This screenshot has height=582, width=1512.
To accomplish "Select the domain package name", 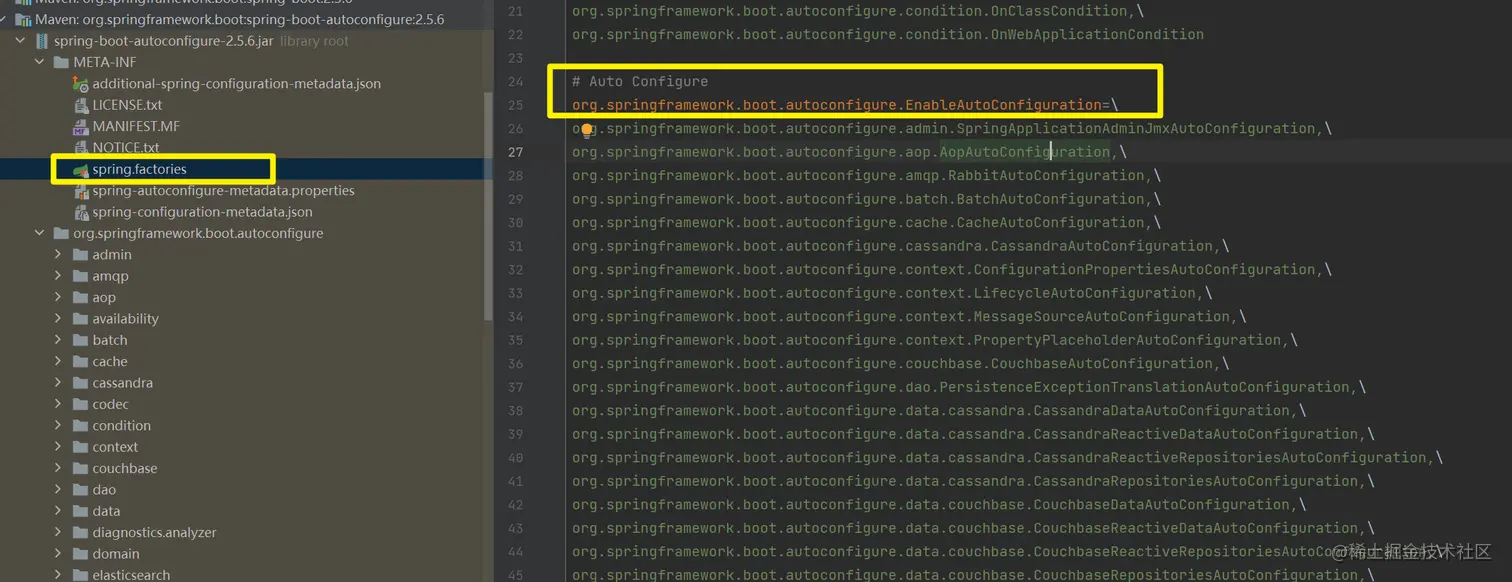I will point(116,554).
